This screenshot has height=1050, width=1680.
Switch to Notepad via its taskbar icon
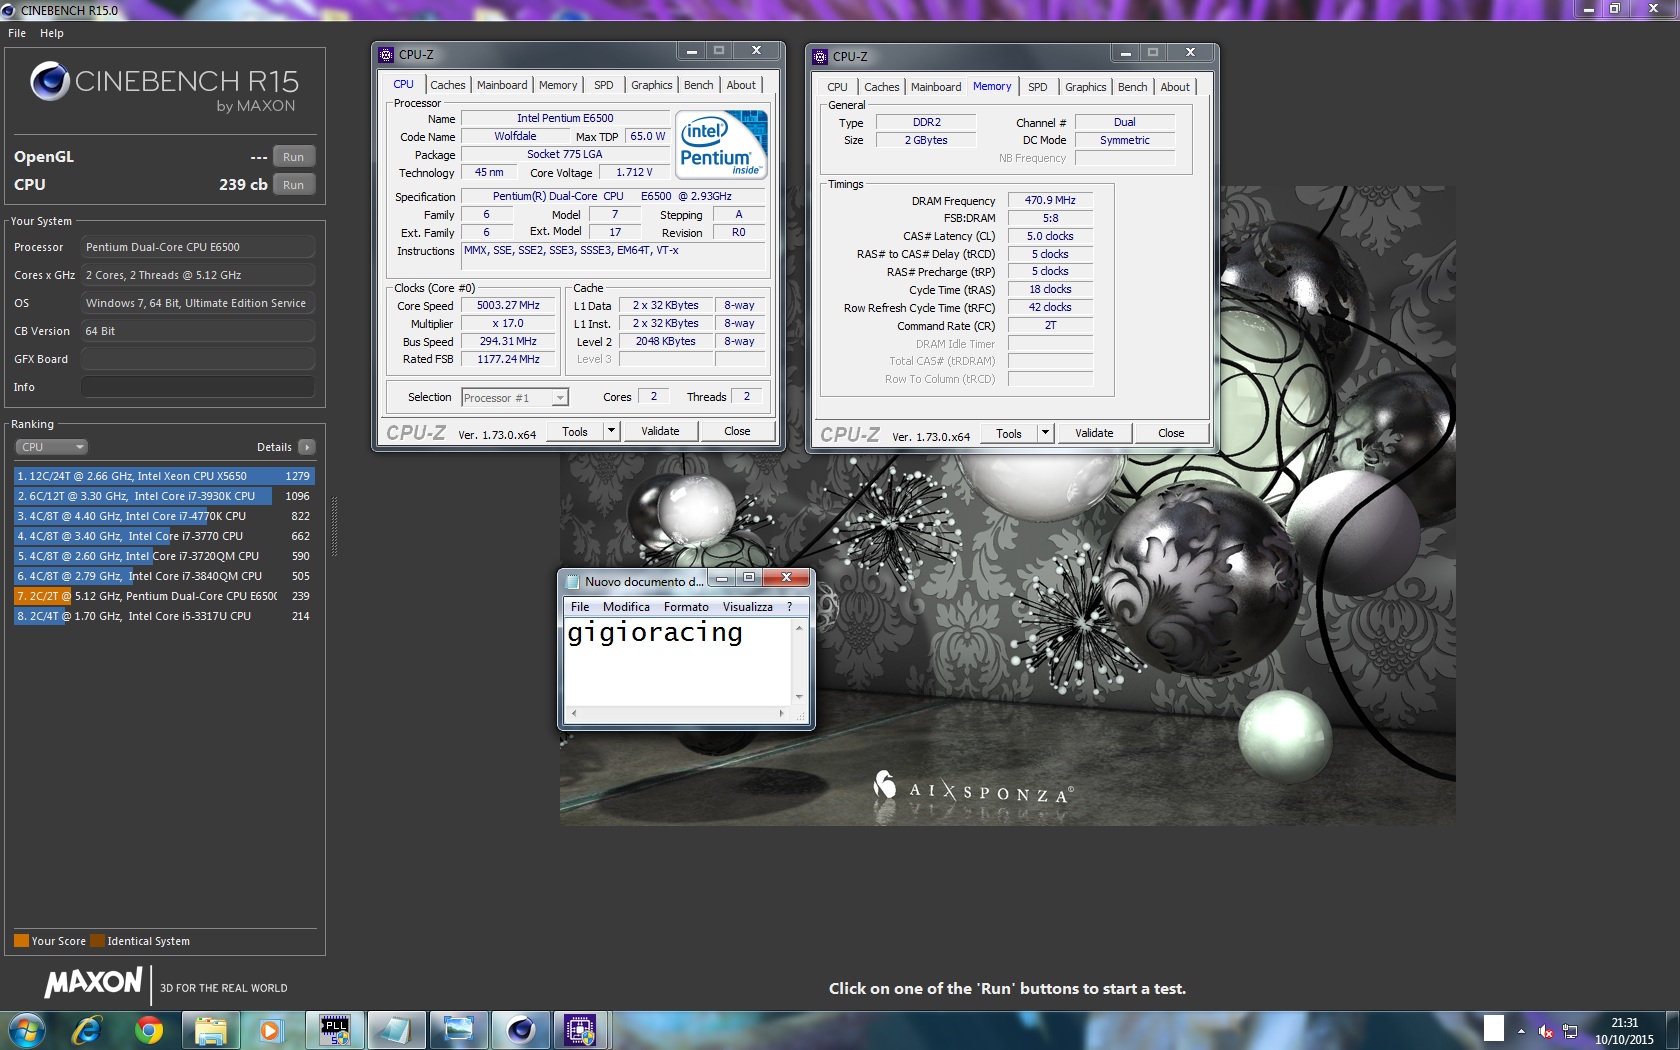pyautogui.click(x=396, y=1030)
